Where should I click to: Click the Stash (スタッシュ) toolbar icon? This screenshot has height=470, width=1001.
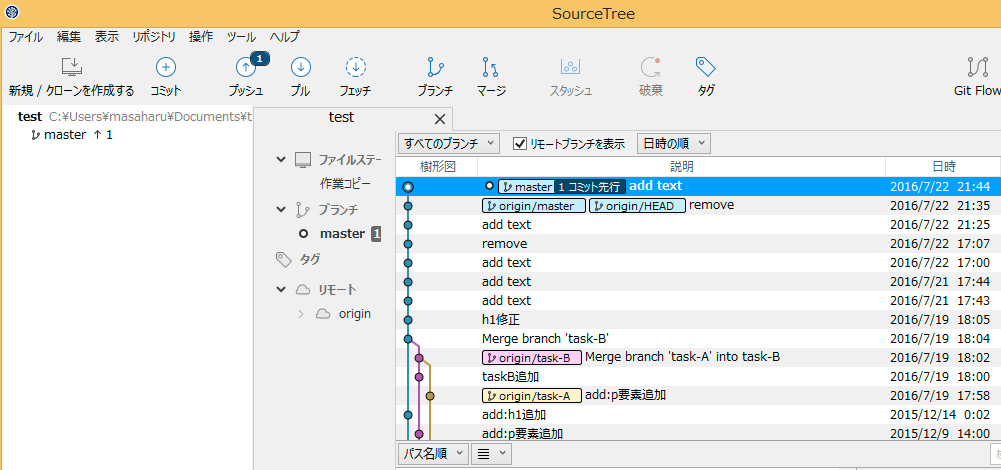click(x=570, y=67)
